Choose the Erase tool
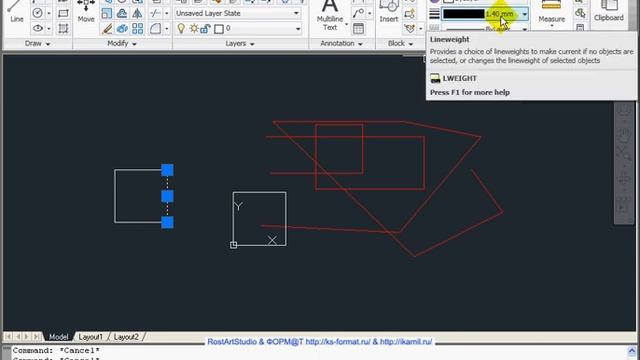The height and width of the screenshot is (360, 640). point(107,29)
